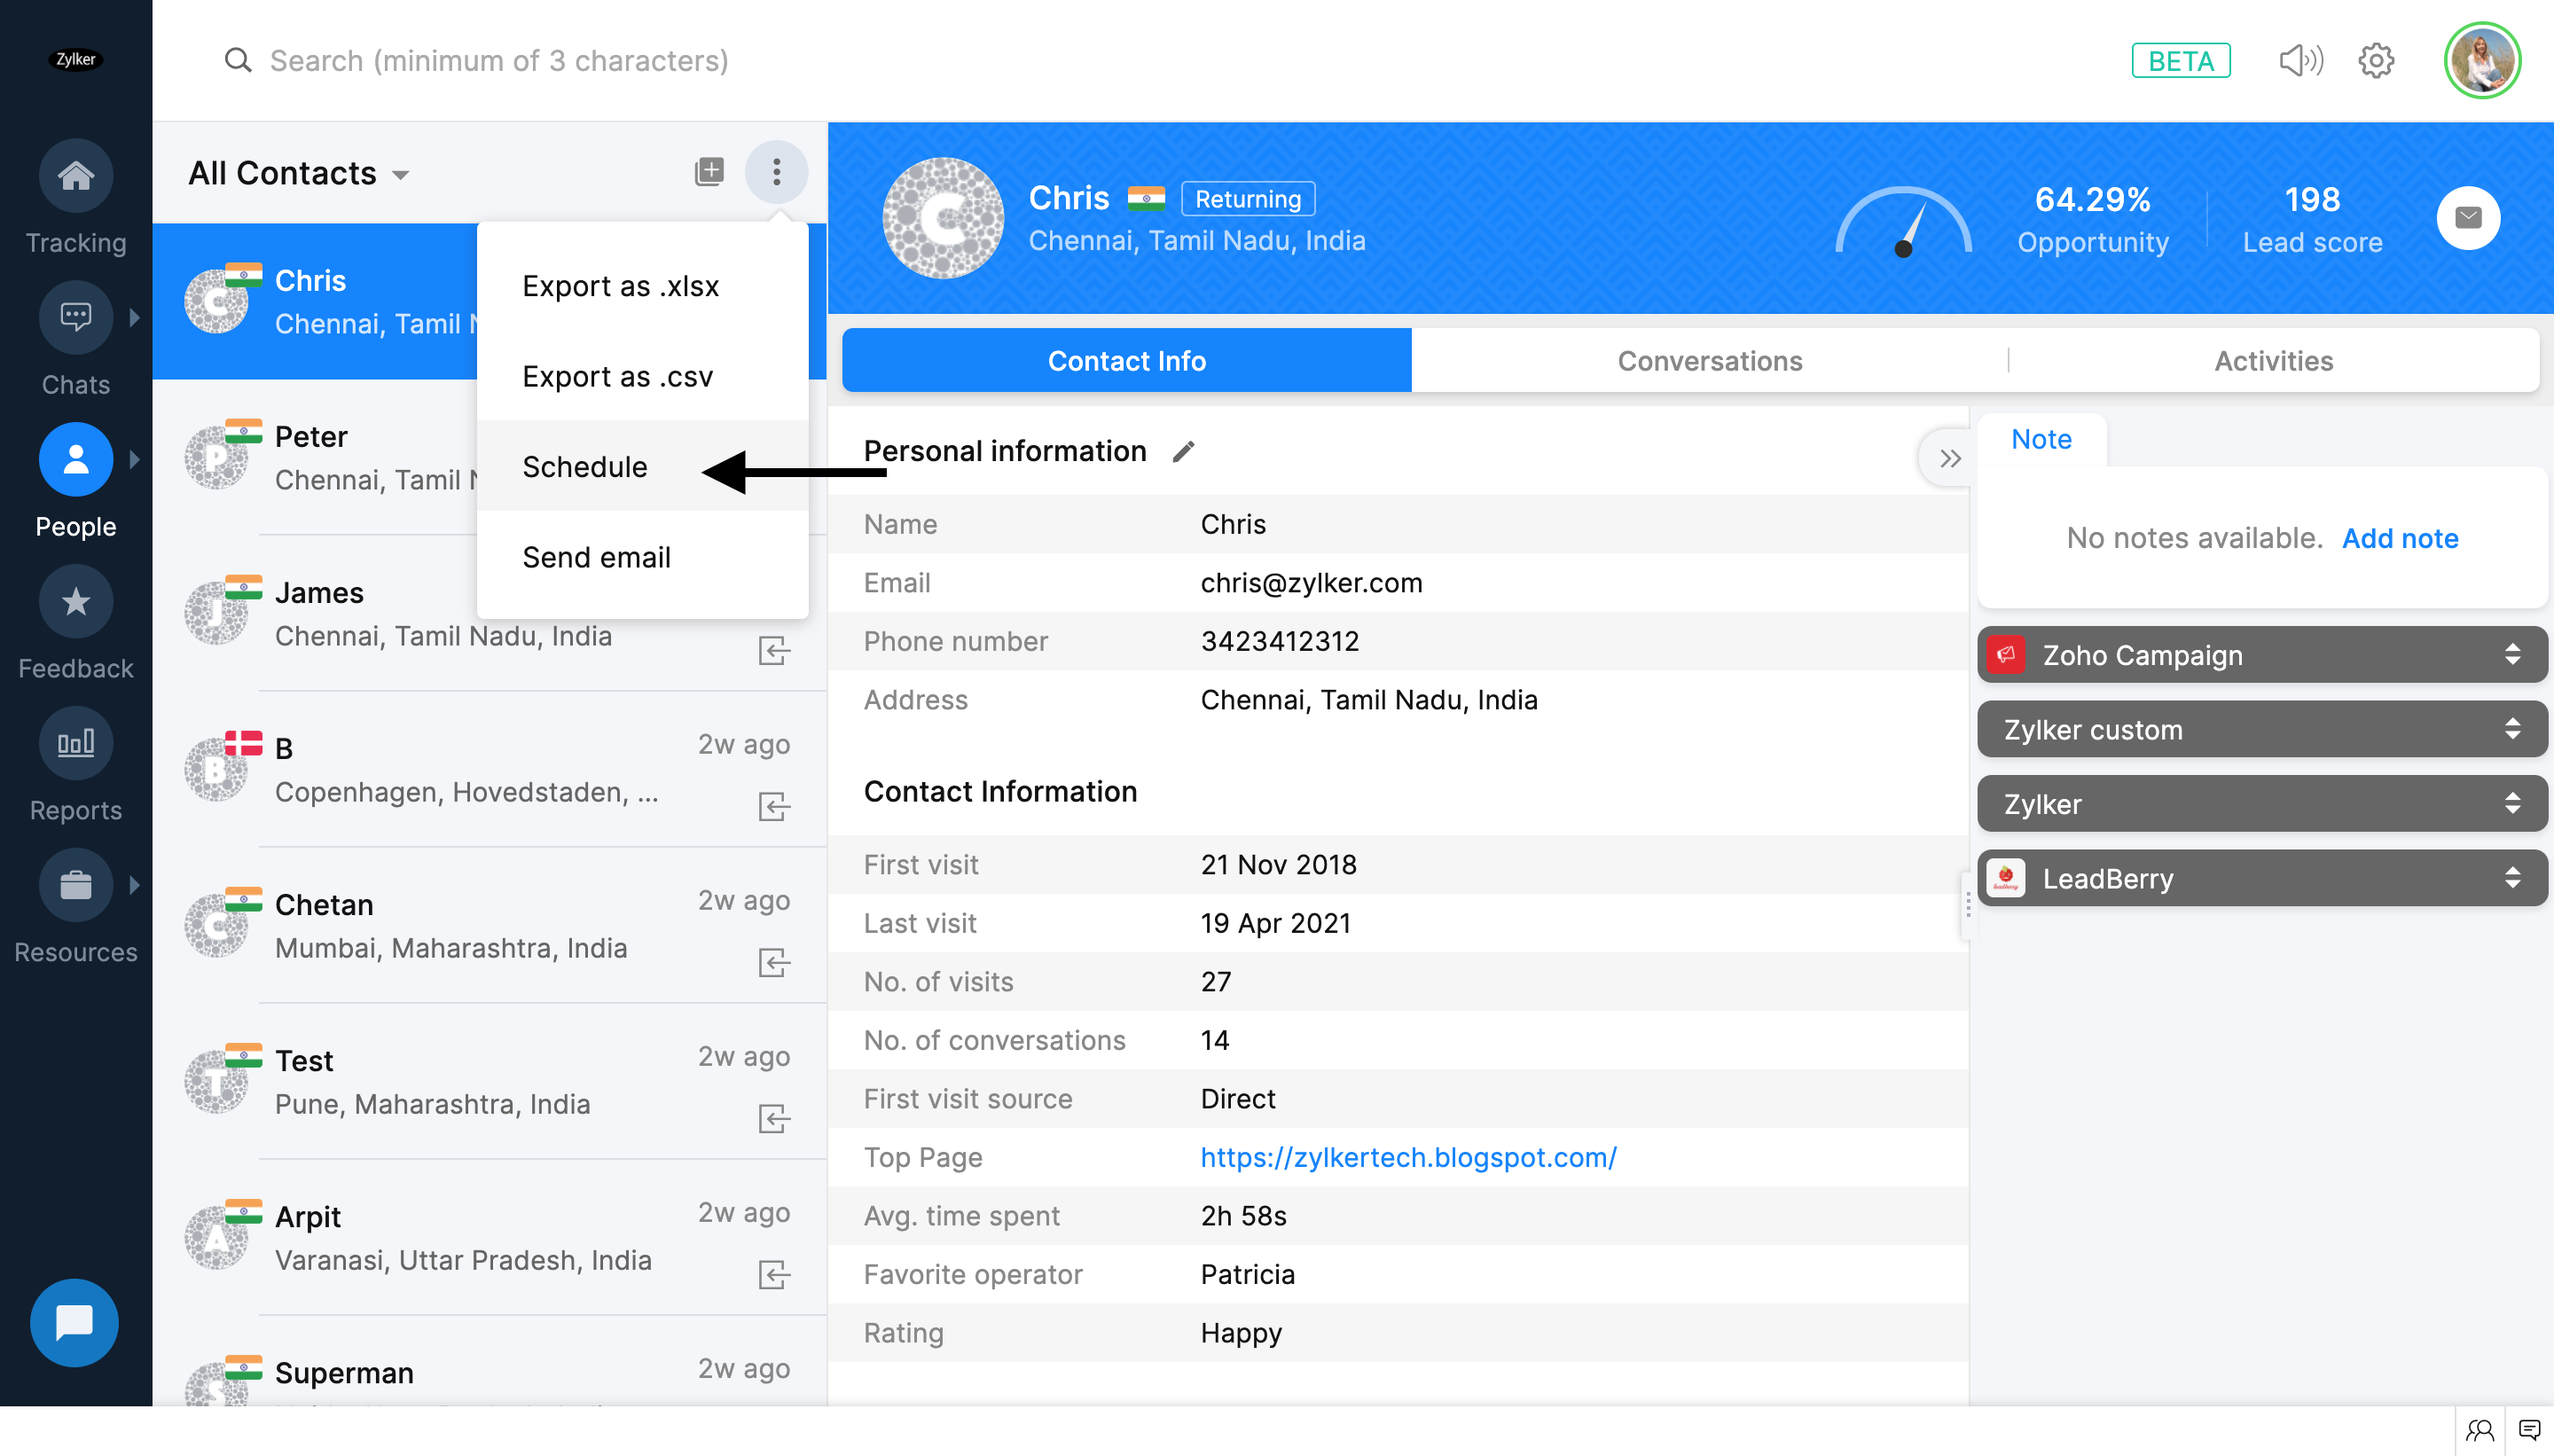This screenshot has width=2554, height=1456.
Task: Go to the Feedback star icon
Action: click(76, 603)
